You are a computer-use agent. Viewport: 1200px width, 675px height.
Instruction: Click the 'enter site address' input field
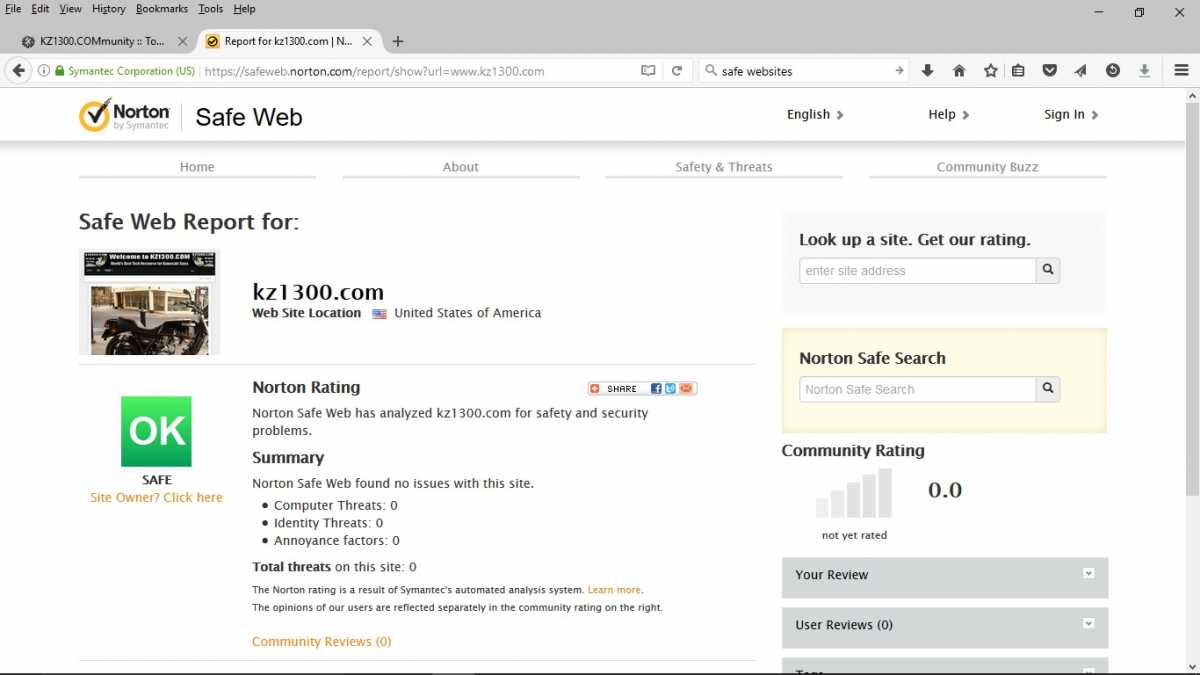917,271
